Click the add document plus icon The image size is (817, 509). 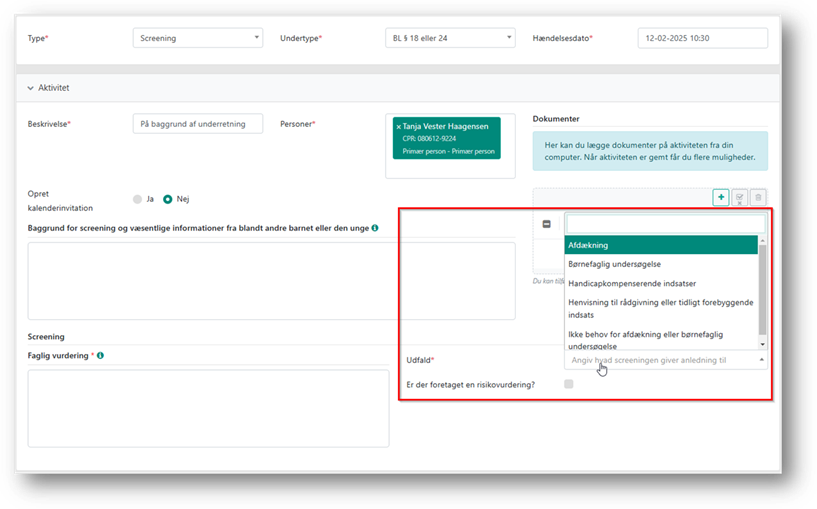tap(720, 198)
